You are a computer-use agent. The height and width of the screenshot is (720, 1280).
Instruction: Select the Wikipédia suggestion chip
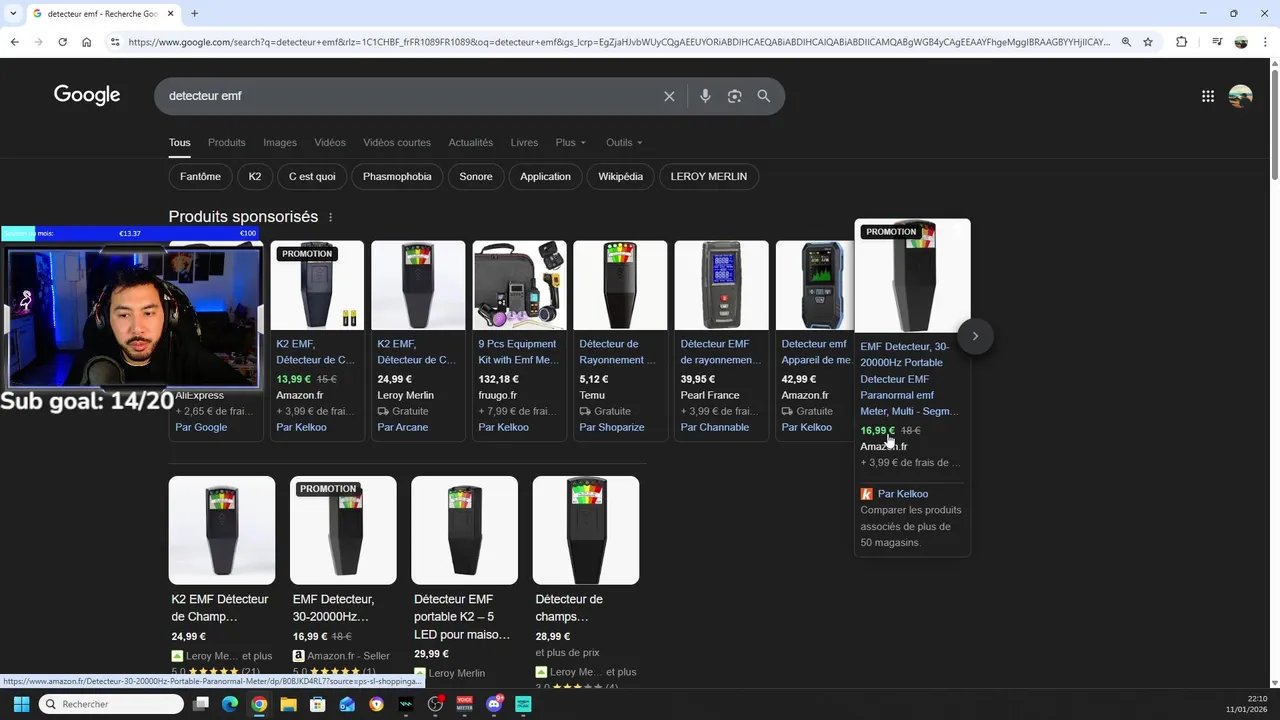[621, 177]
